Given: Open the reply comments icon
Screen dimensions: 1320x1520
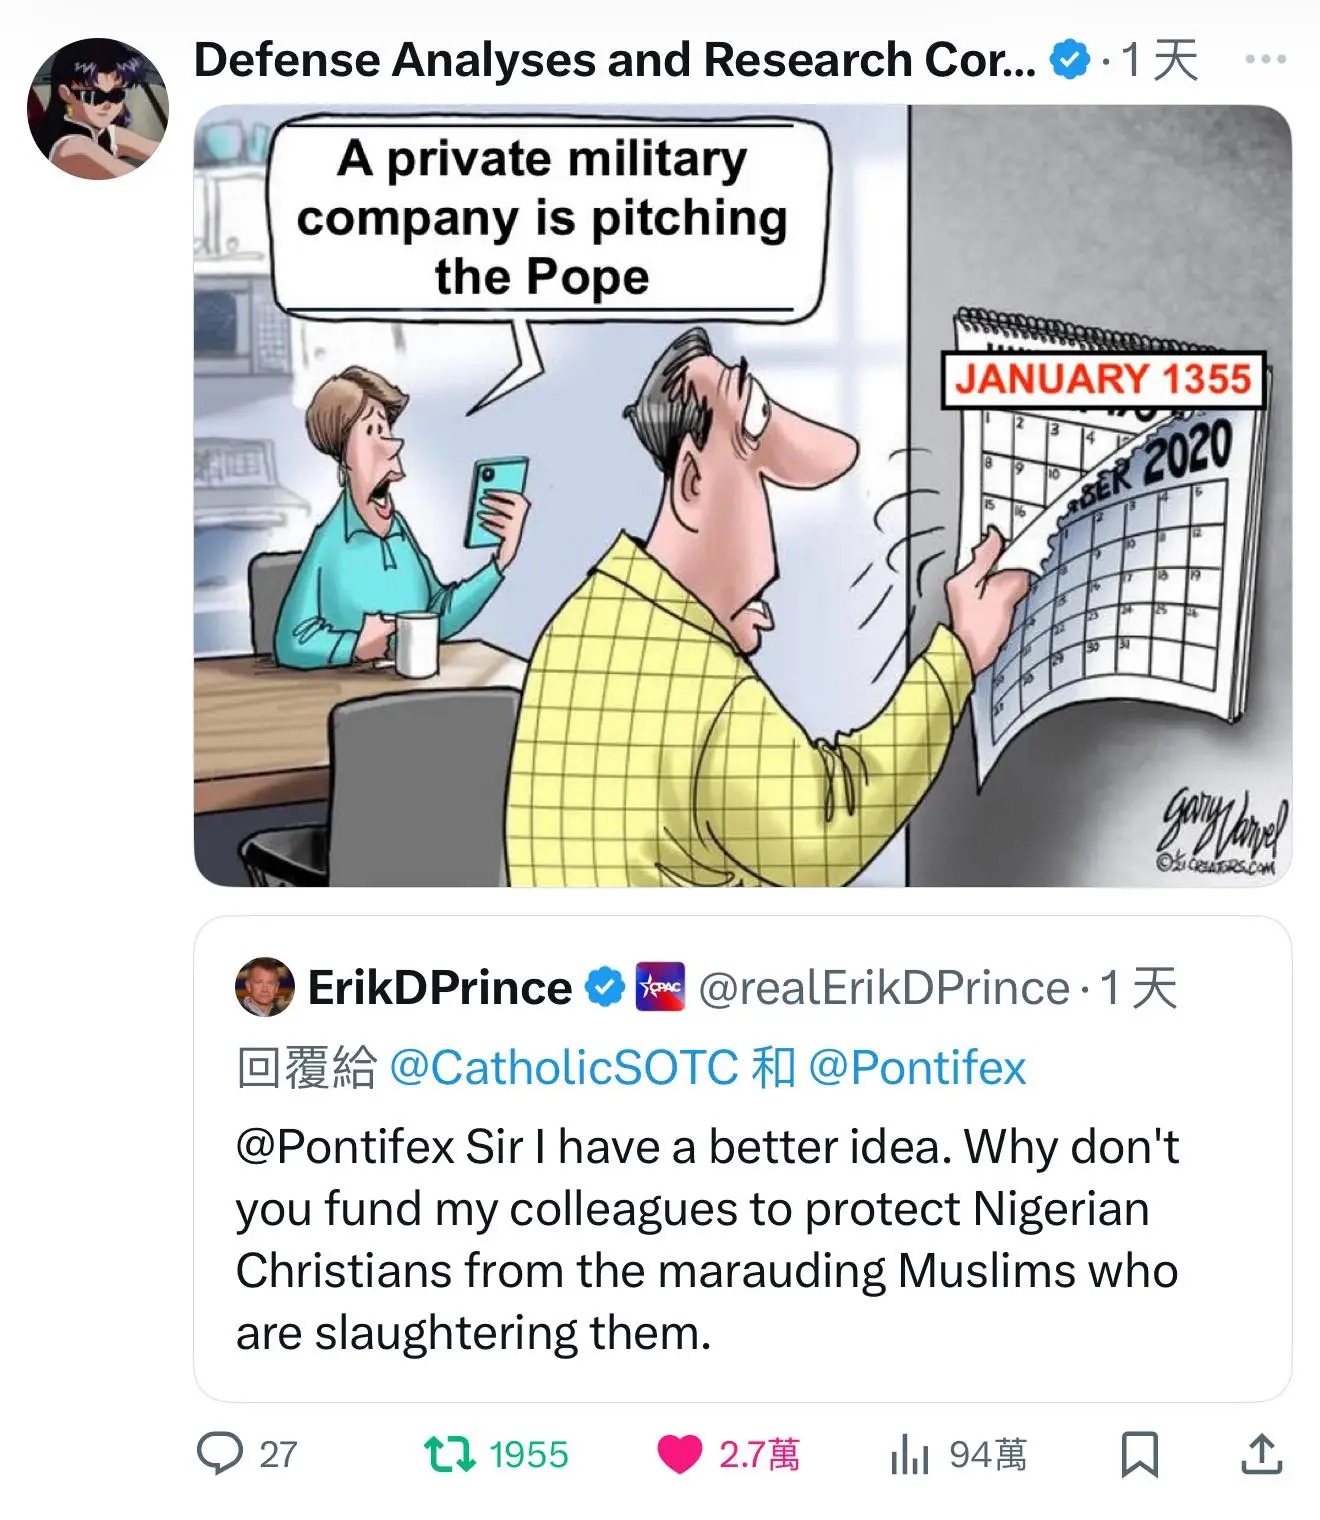Looking at the screenshot, I should 220,1454.
